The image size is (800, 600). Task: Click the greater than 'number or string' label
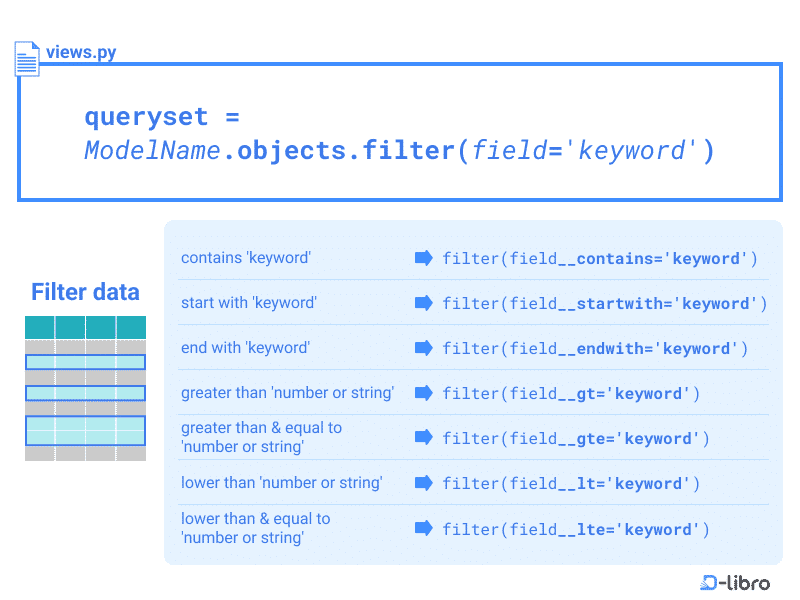288,393
